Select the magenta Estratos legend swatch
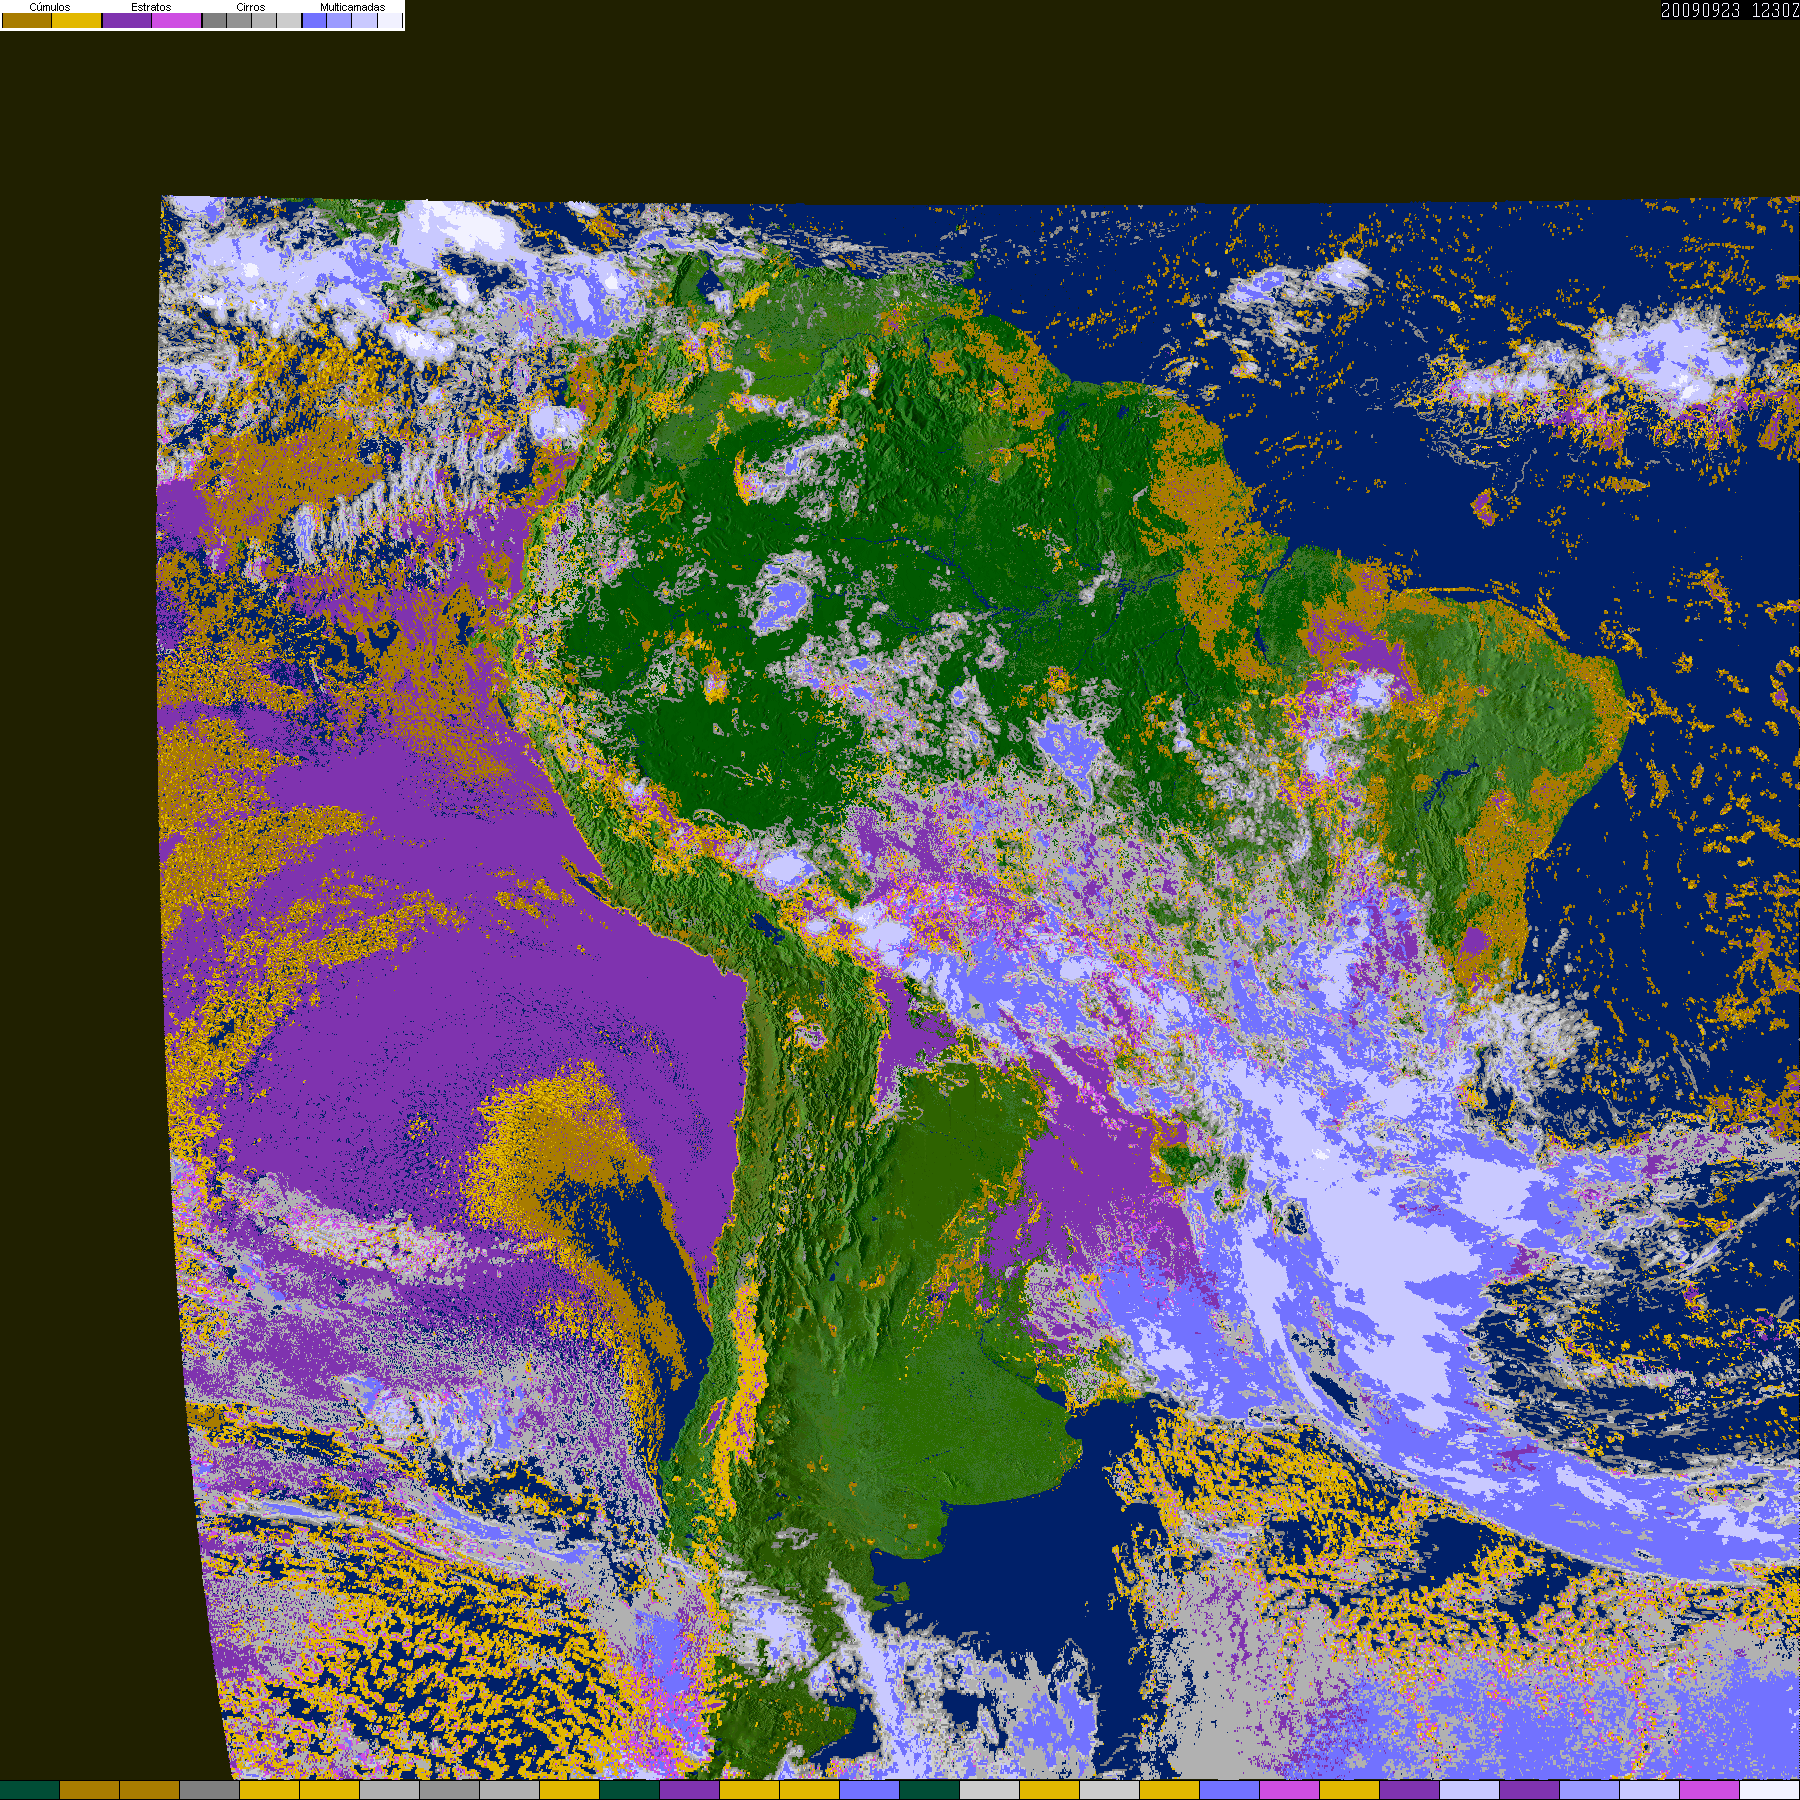The width and height of the screenshot is (1800, 1800). point(176,20)
